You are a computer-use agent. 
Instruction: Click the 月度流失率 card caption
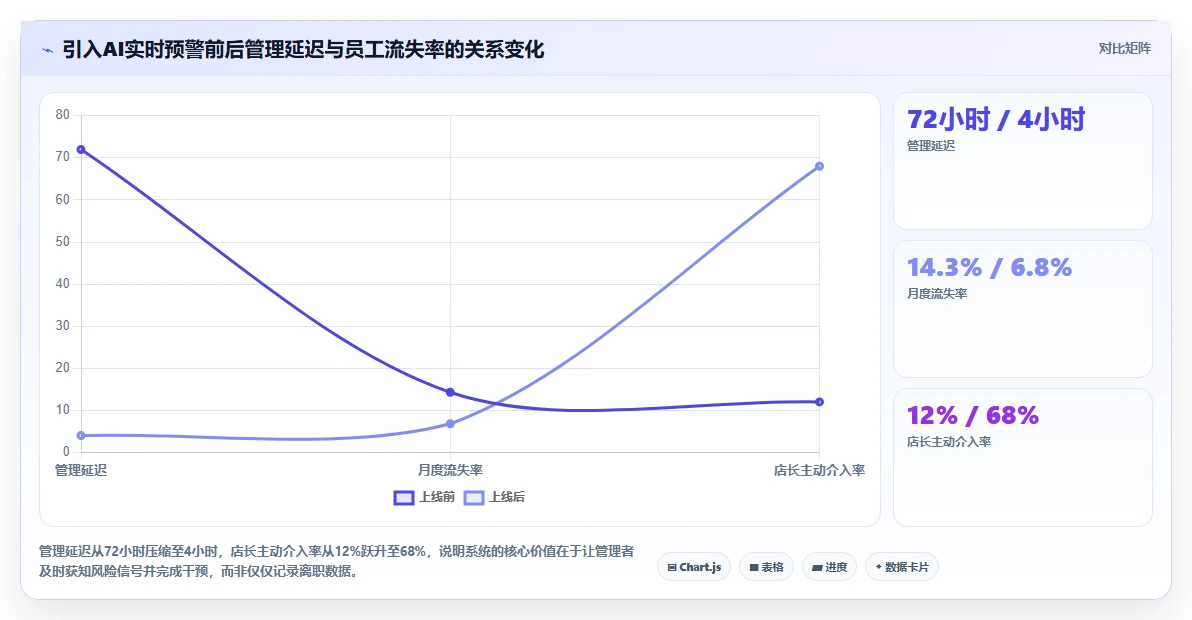coord(937,294)
